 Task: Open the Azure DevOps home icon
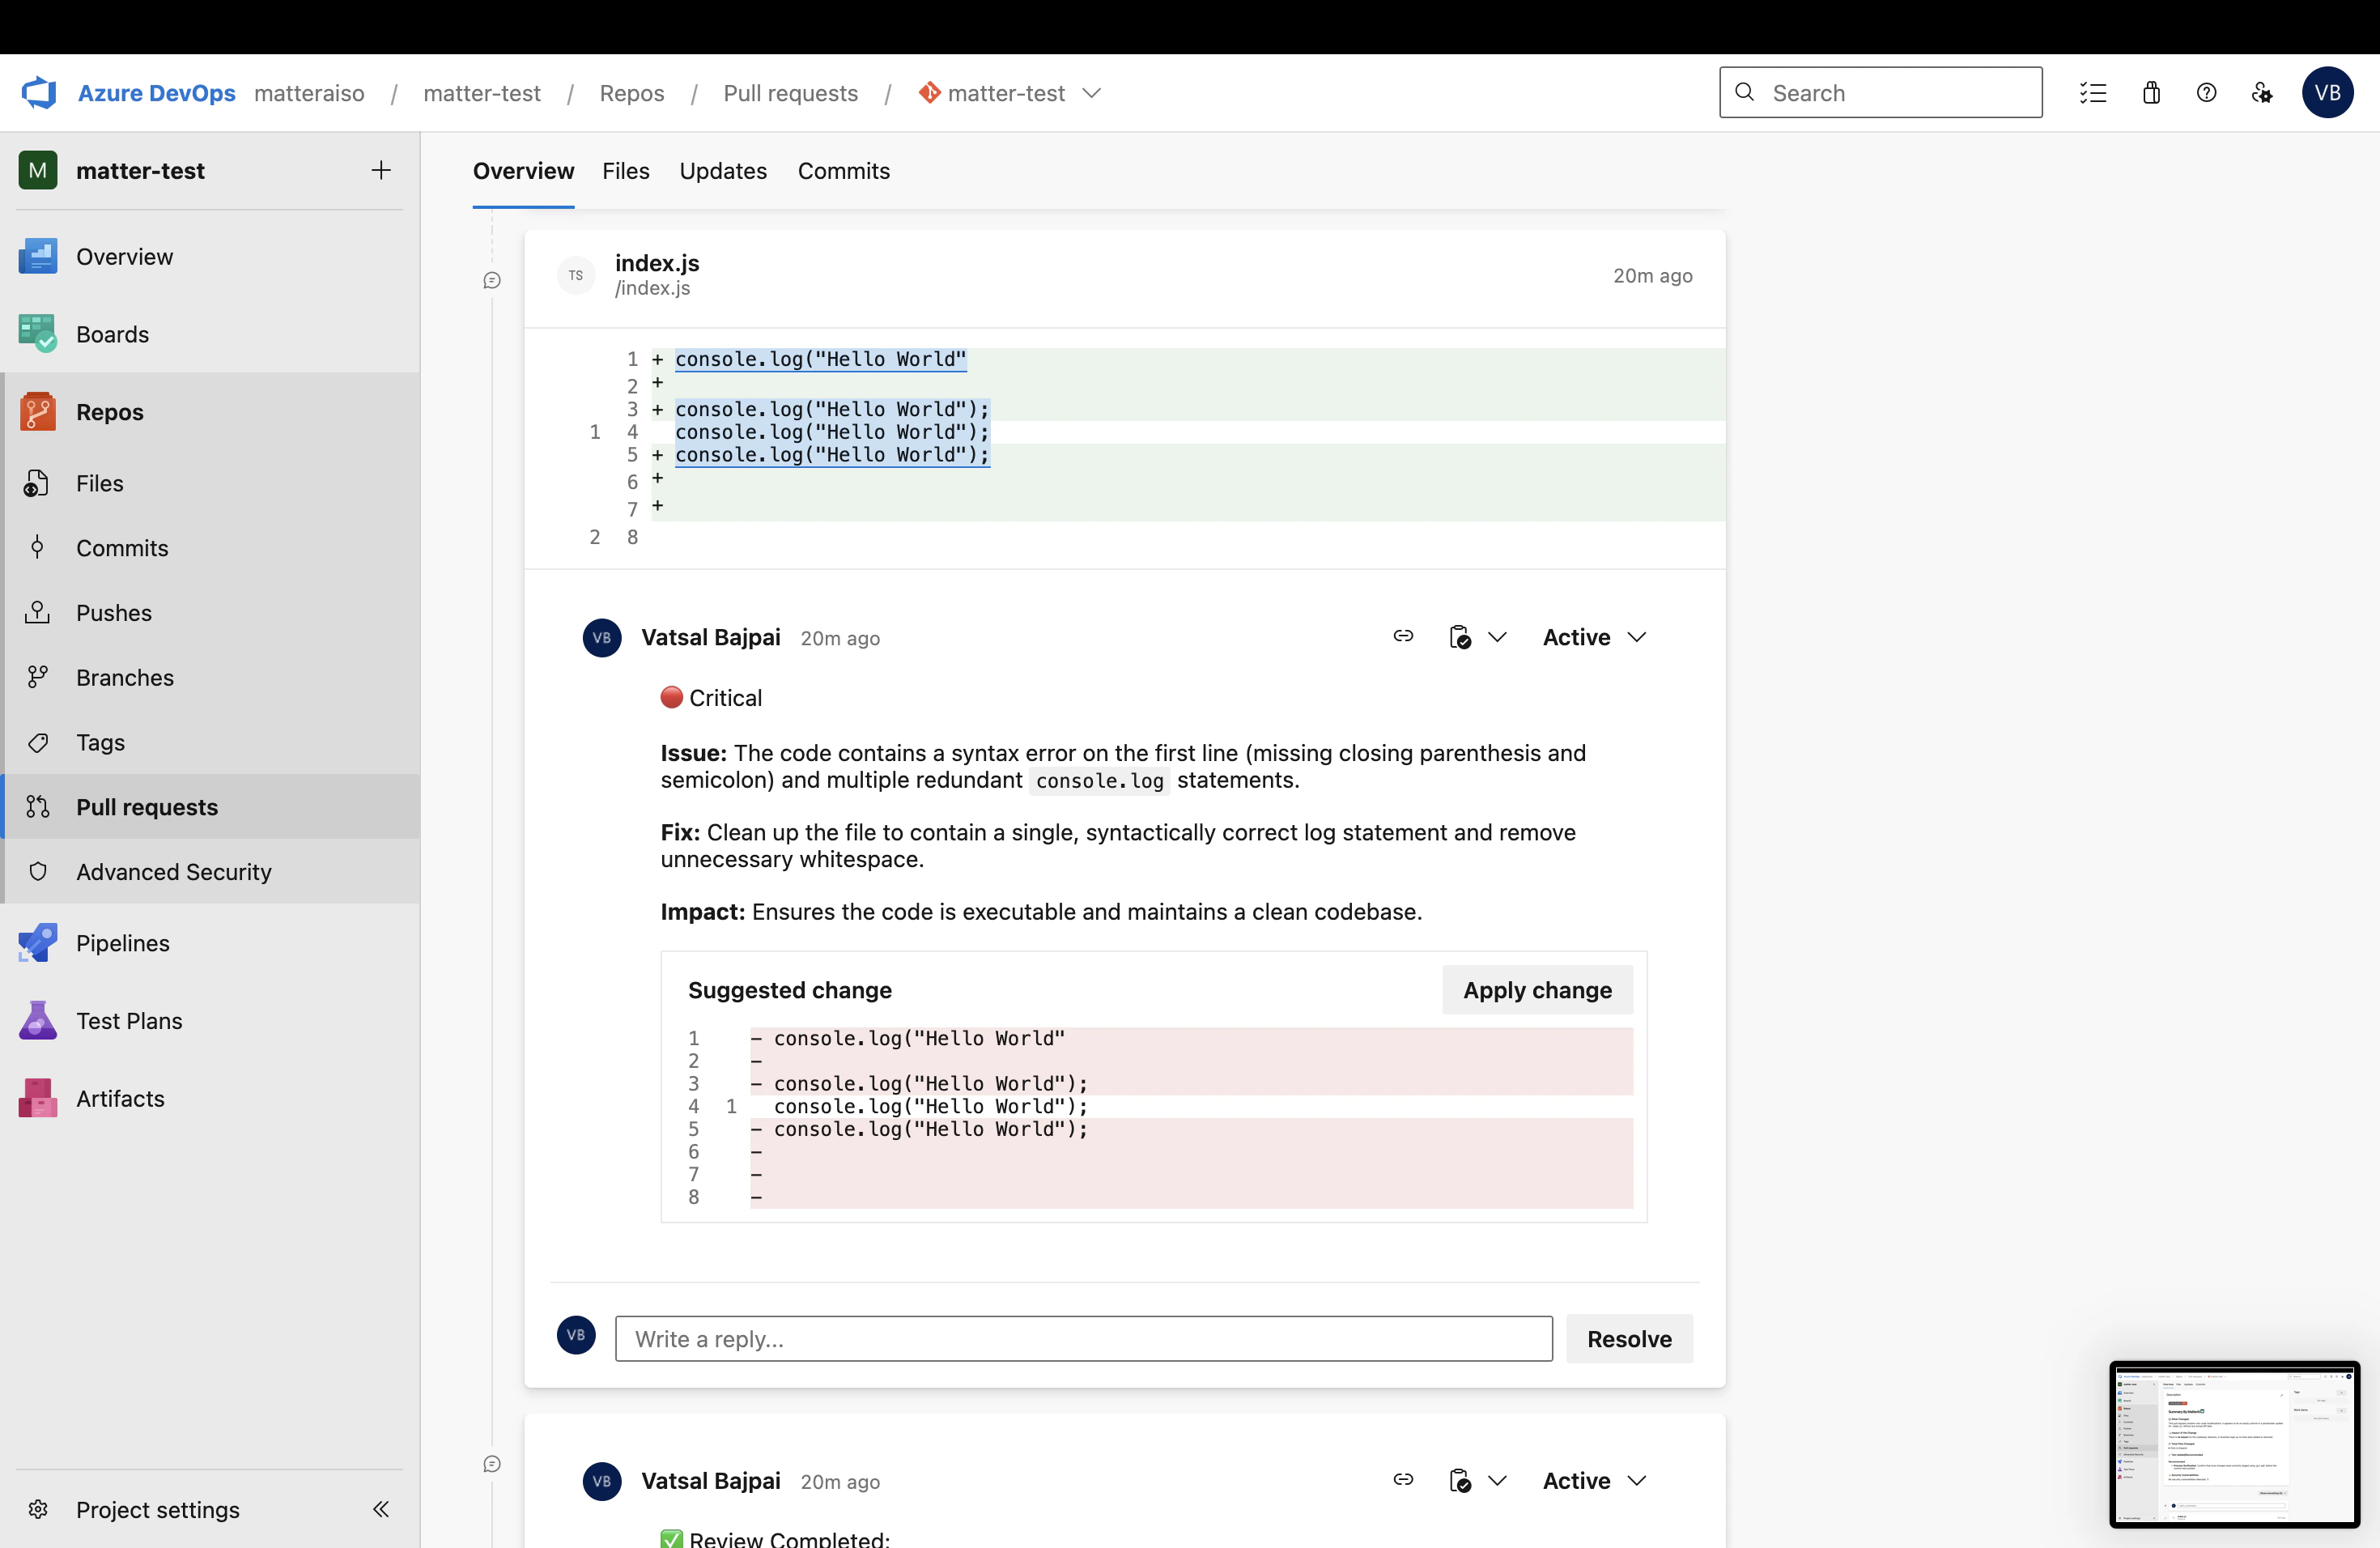click(37, 92)
